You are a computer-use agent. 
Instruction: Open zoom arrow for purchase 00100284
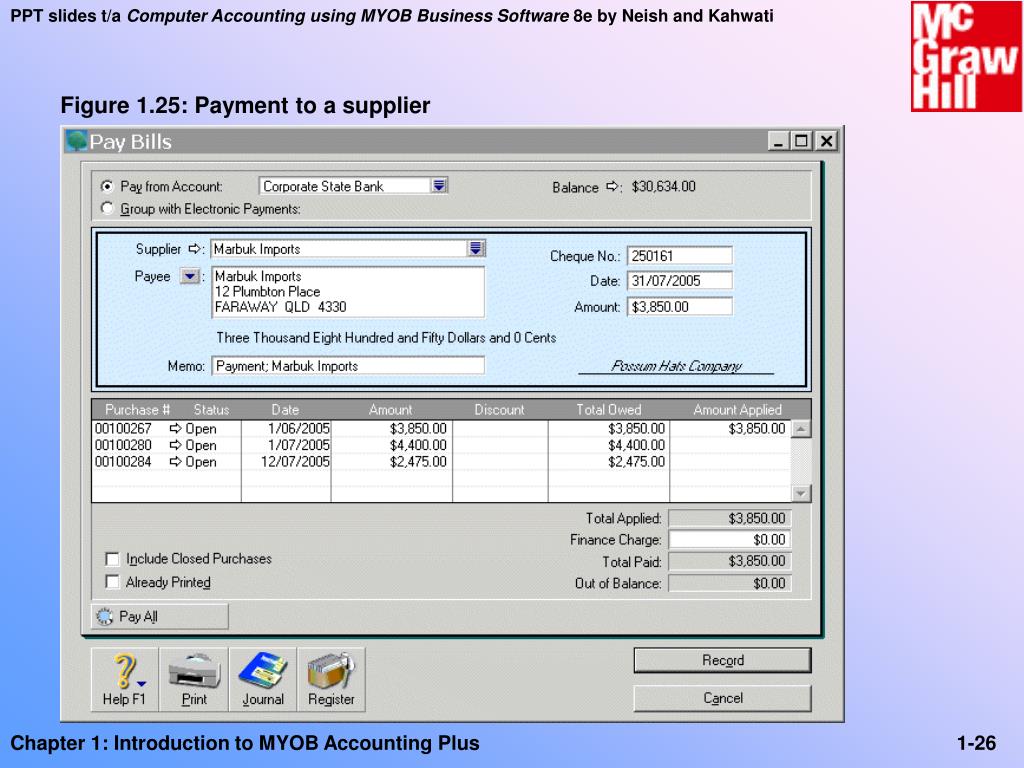[175, 462]
